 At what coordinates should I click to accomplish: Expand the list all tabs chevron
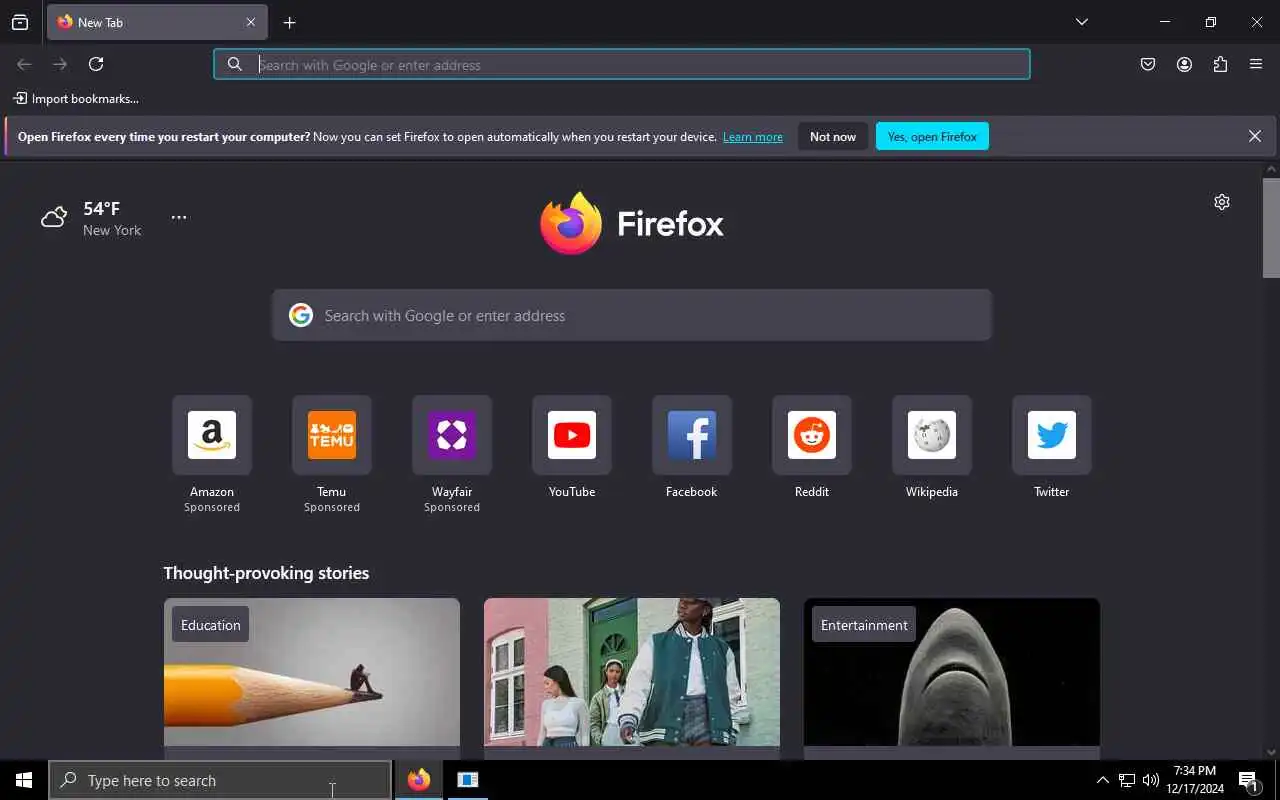(x=1081, y=22)
